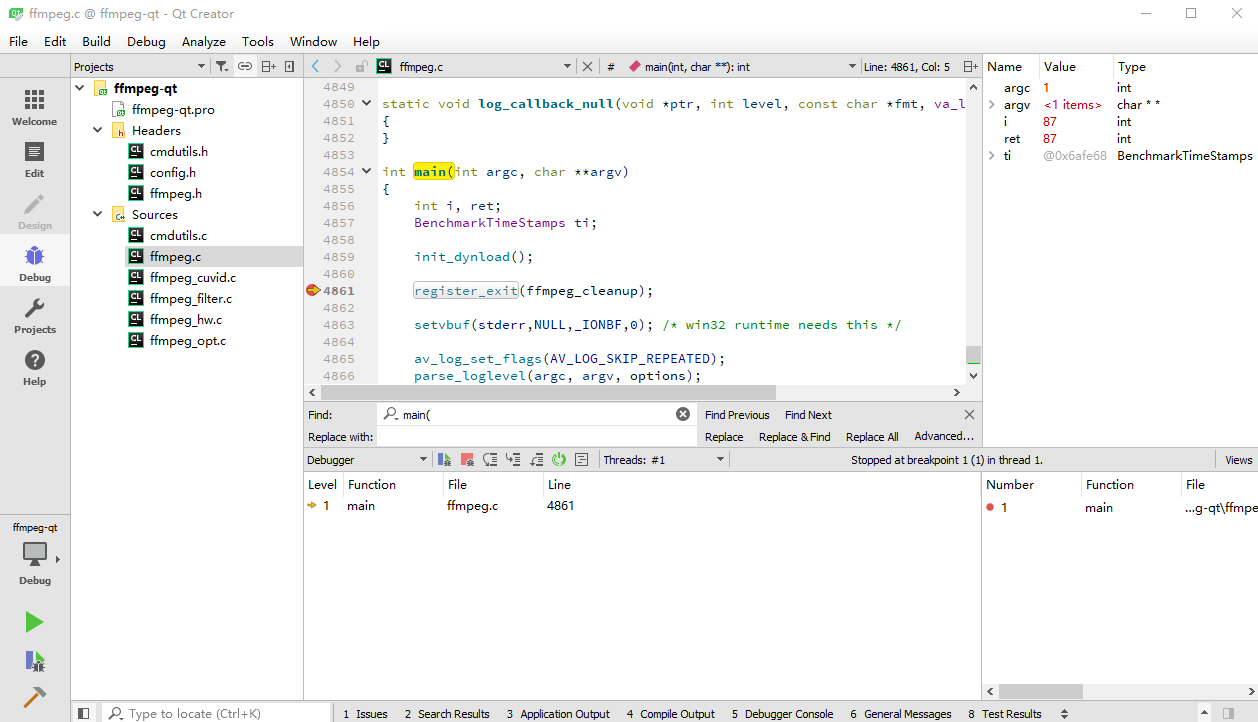Show the Application Output pane
1258x722 pixels.
click(558, 713)
